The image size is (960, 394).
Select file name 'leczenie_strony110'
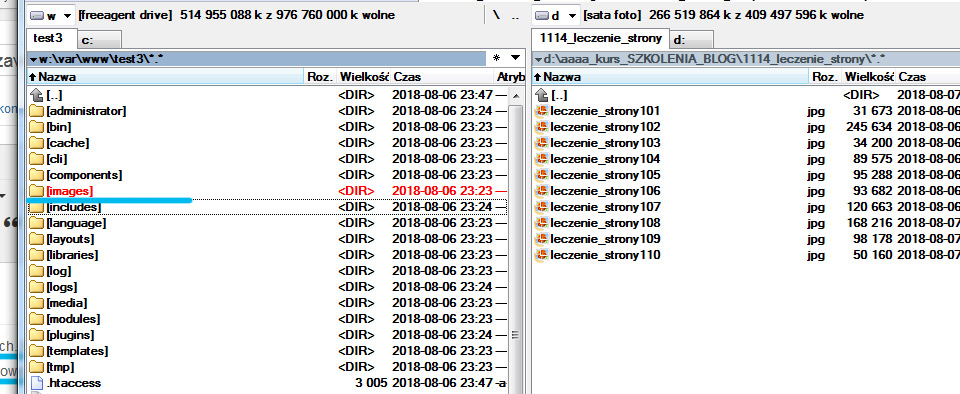pos(606,255)
